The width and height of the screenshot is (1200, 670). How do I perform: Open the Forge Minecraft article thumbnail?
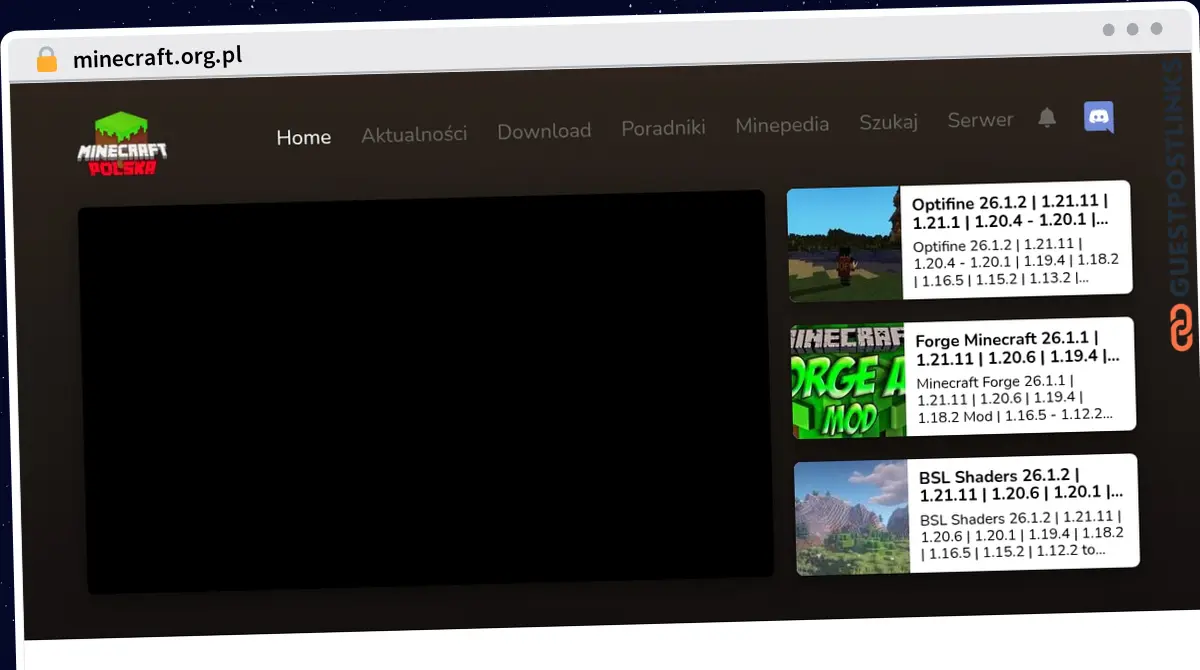click(x=849, y=380)
